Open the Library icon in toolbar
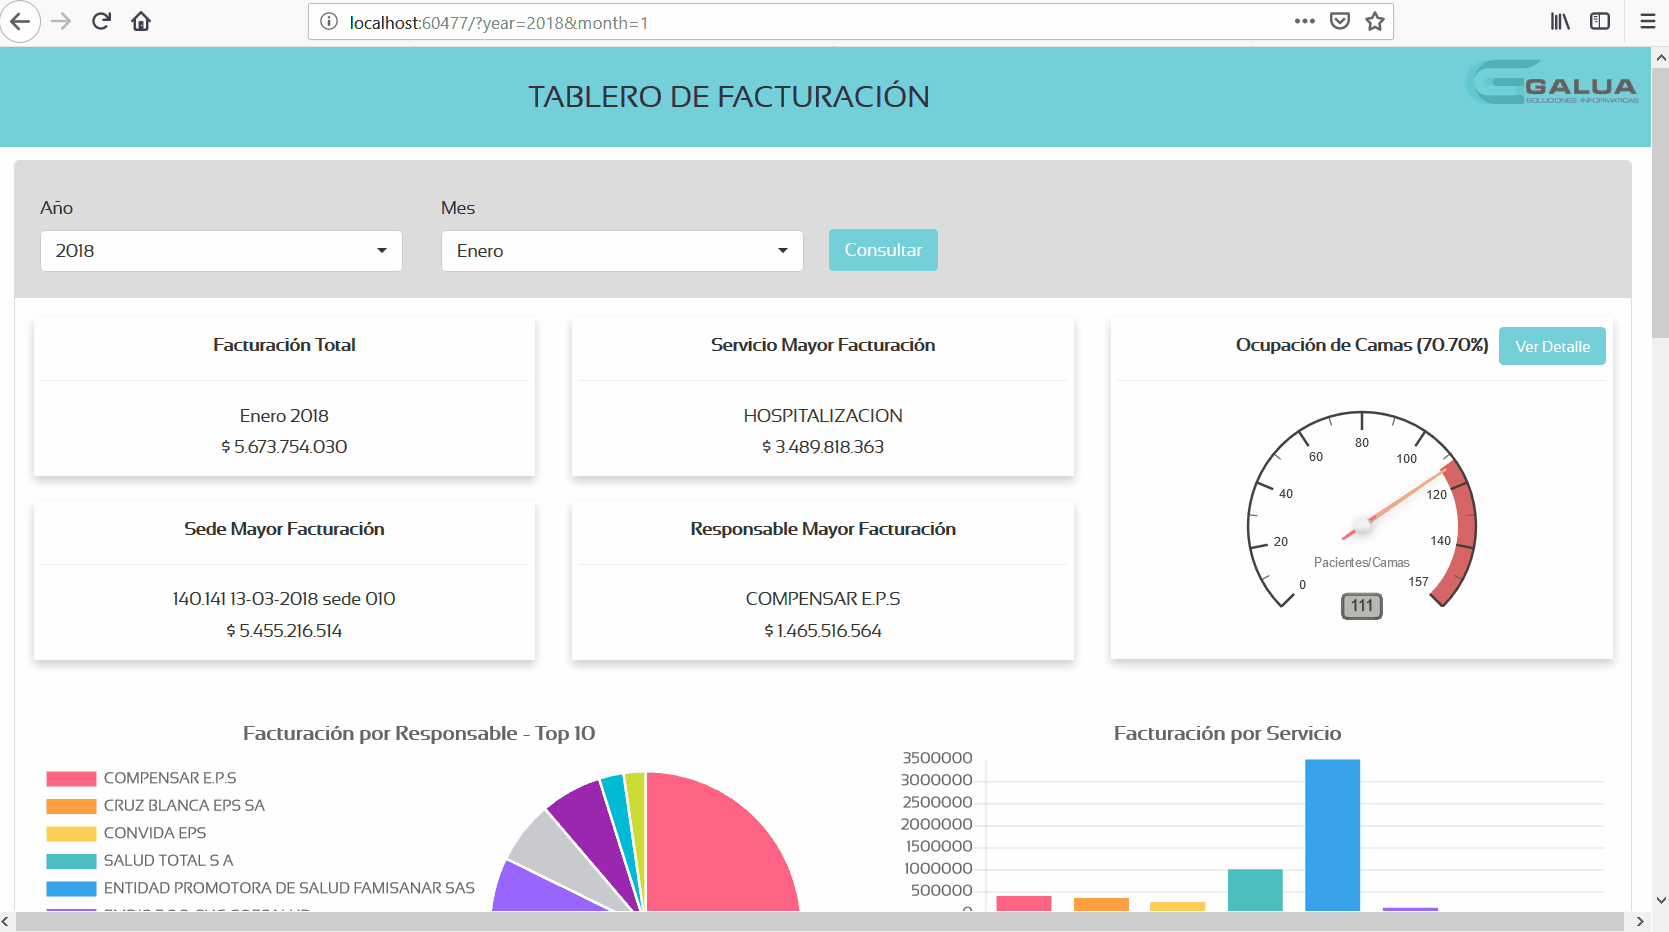 pos(1560,22)
